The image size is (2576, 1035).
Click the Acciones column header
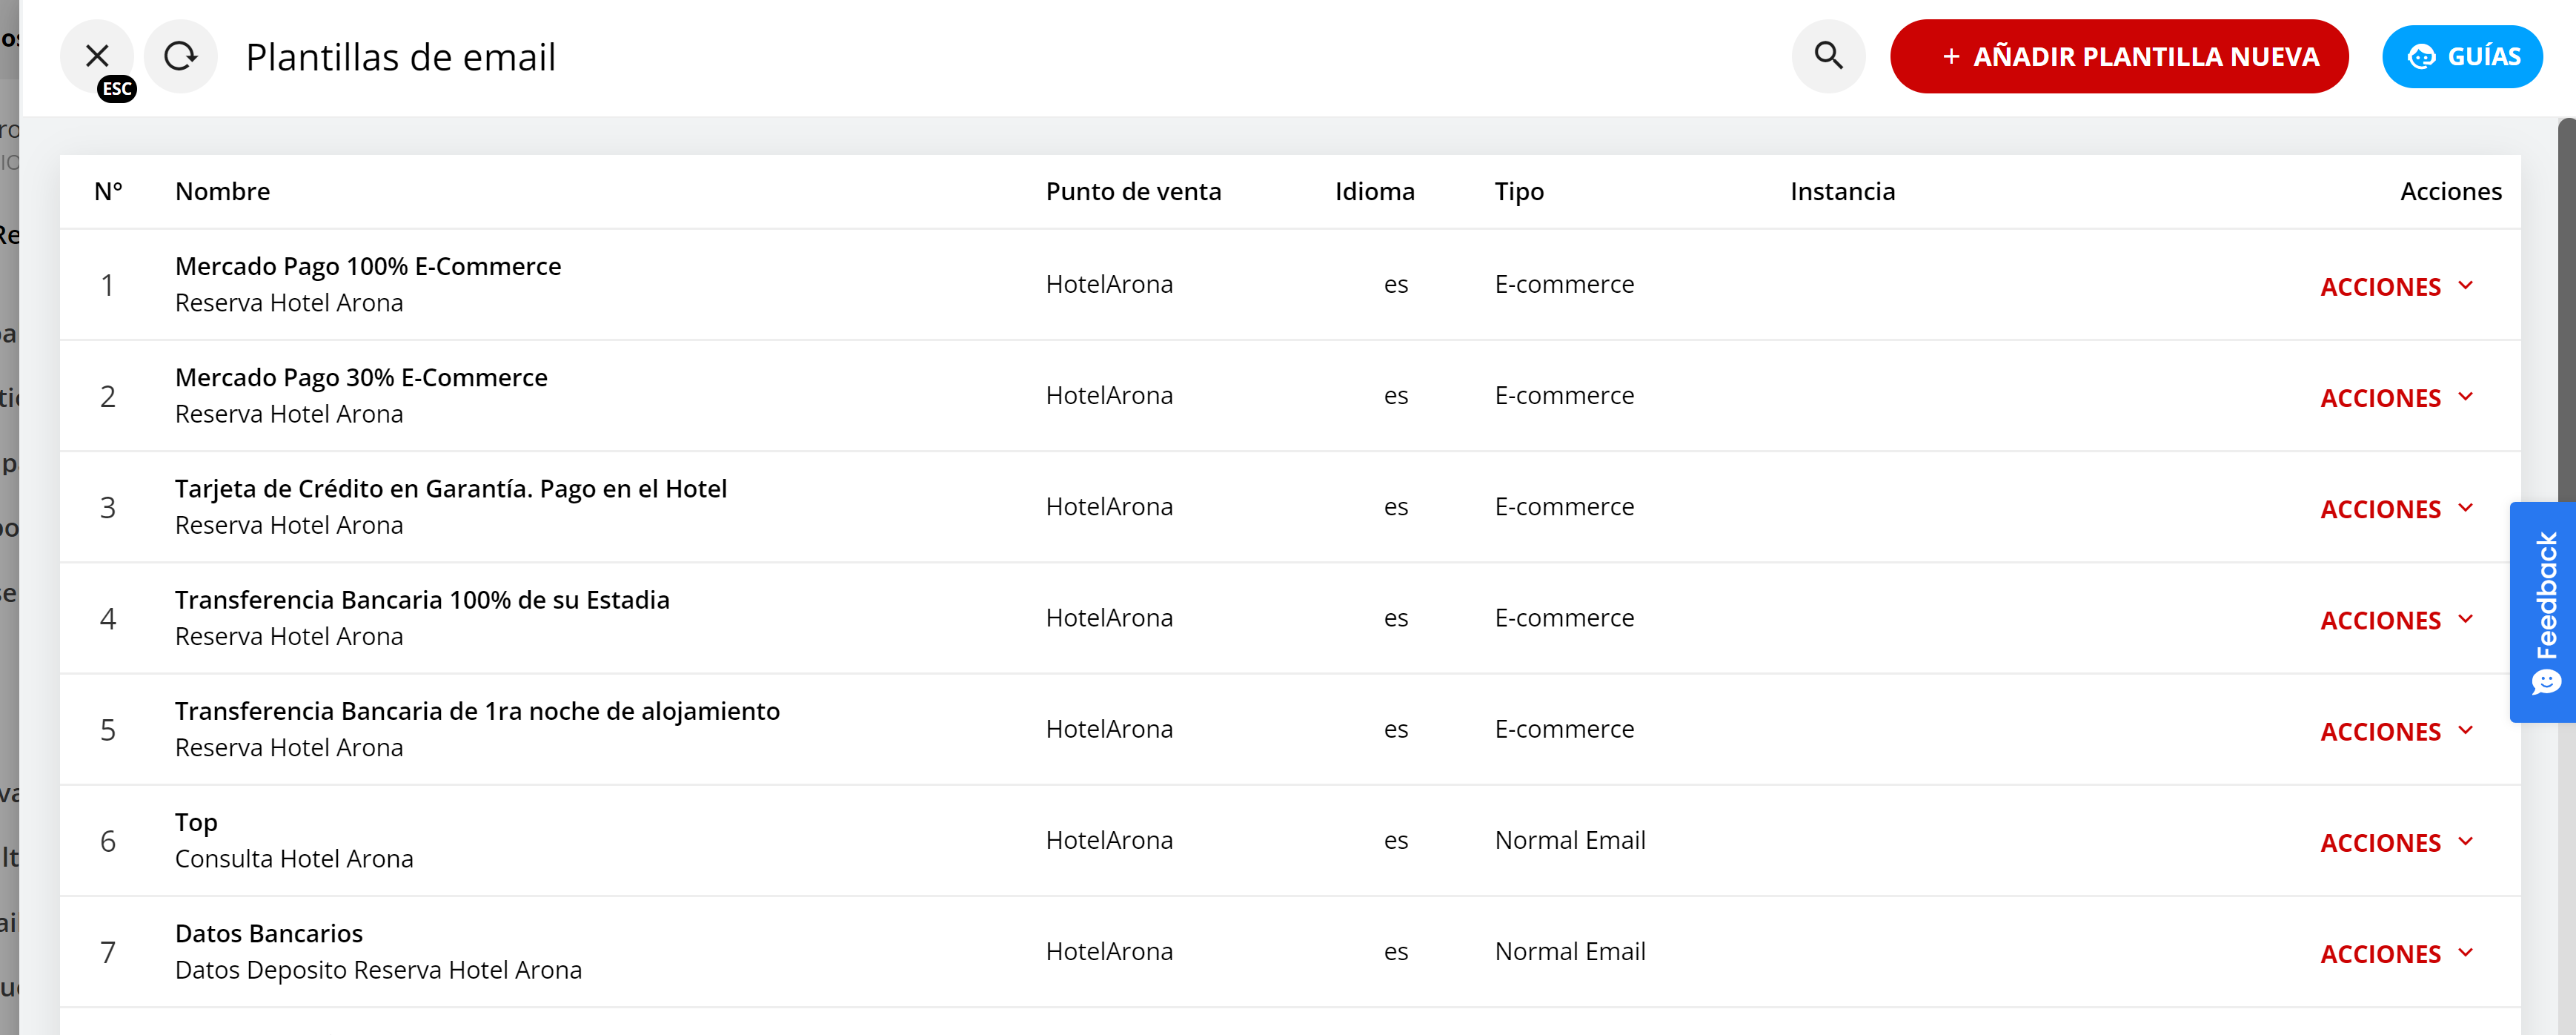tap(2450, 191)
